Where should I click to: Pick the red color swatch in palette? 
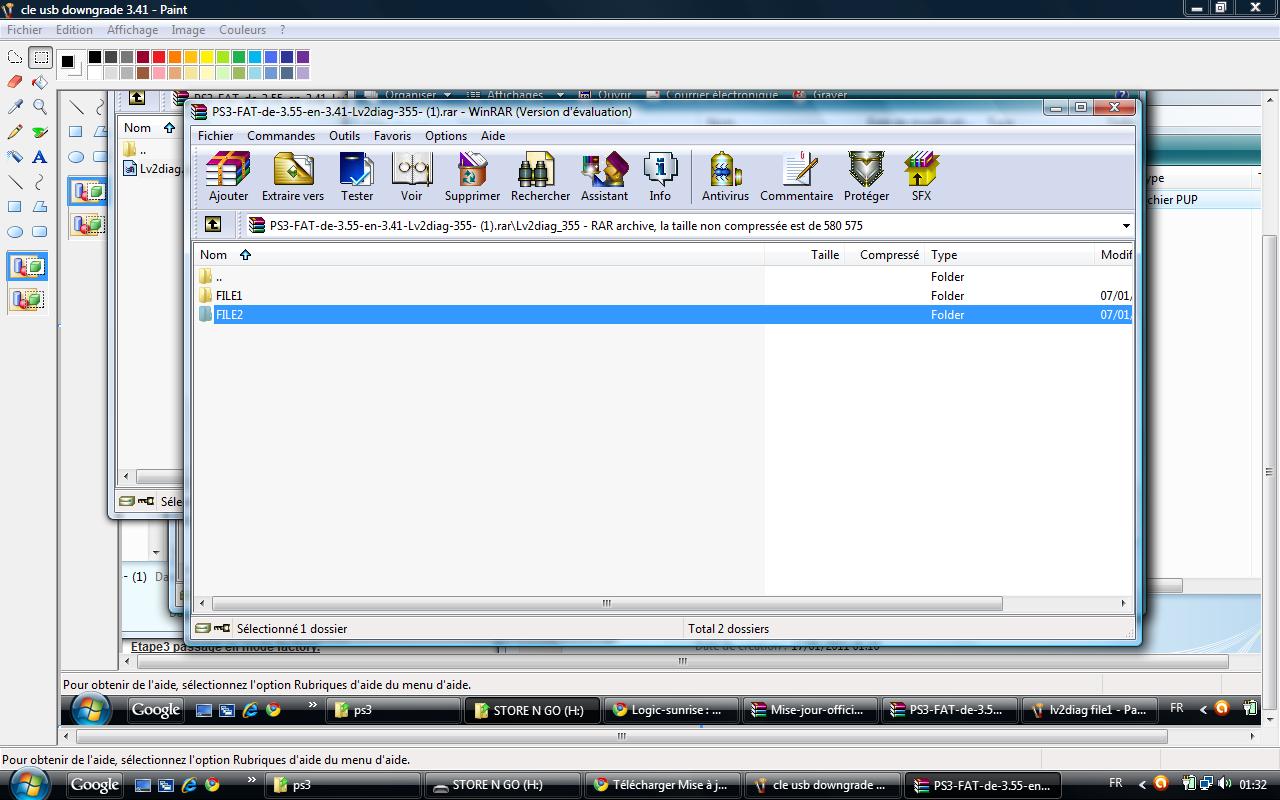(159, 57)
